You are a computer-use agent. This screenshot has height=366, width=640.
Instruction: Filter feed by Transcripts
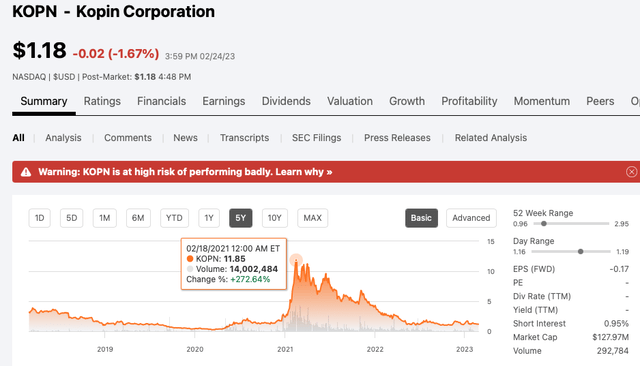(244, 138)
